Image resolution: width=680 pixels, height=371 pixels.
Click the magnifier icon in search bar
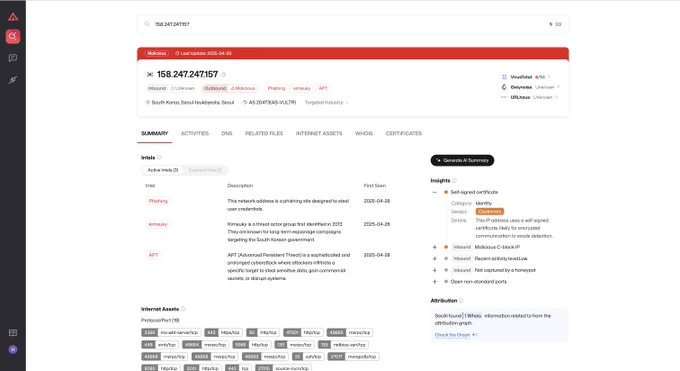click(x=147, y=24)
